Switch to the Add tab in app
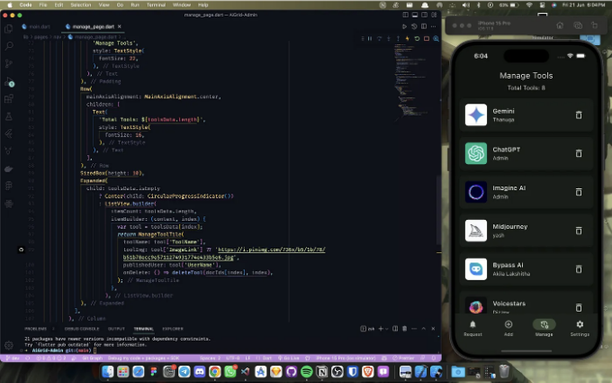The image size is (612, 383). pos(508,328)
